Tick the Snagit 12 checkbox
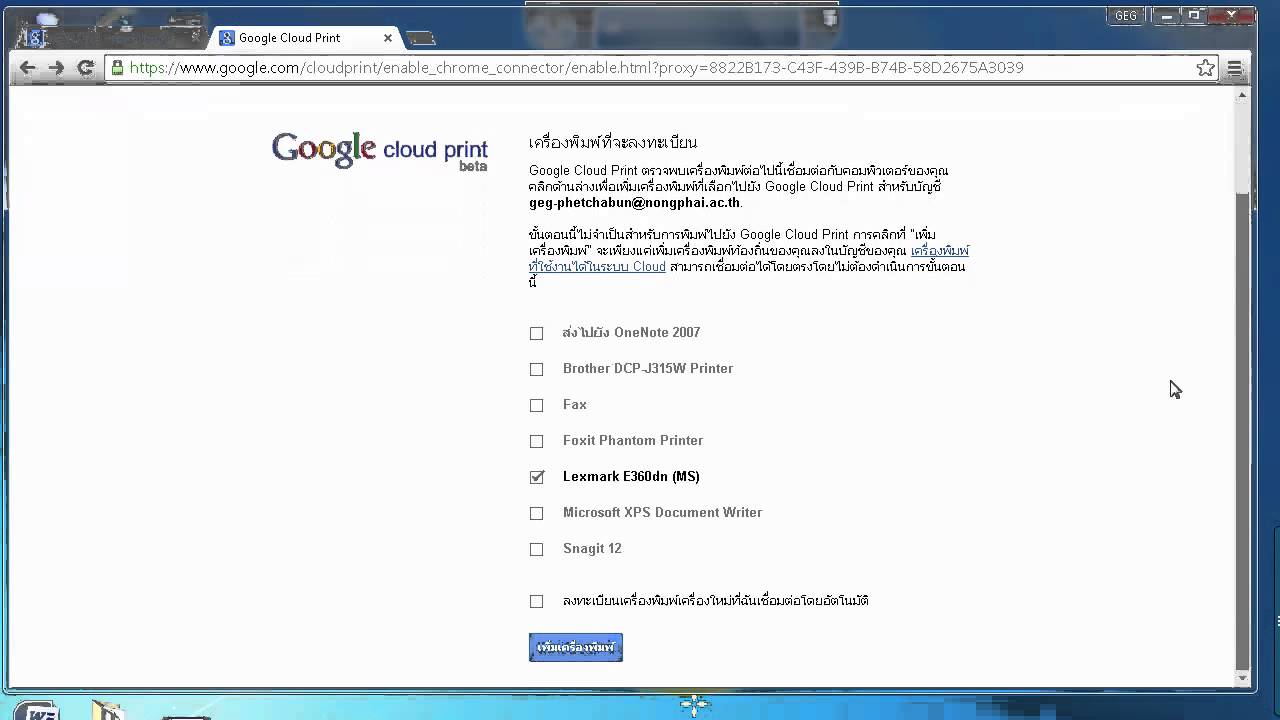1280x720 pixels. click(x=537, y=549)
